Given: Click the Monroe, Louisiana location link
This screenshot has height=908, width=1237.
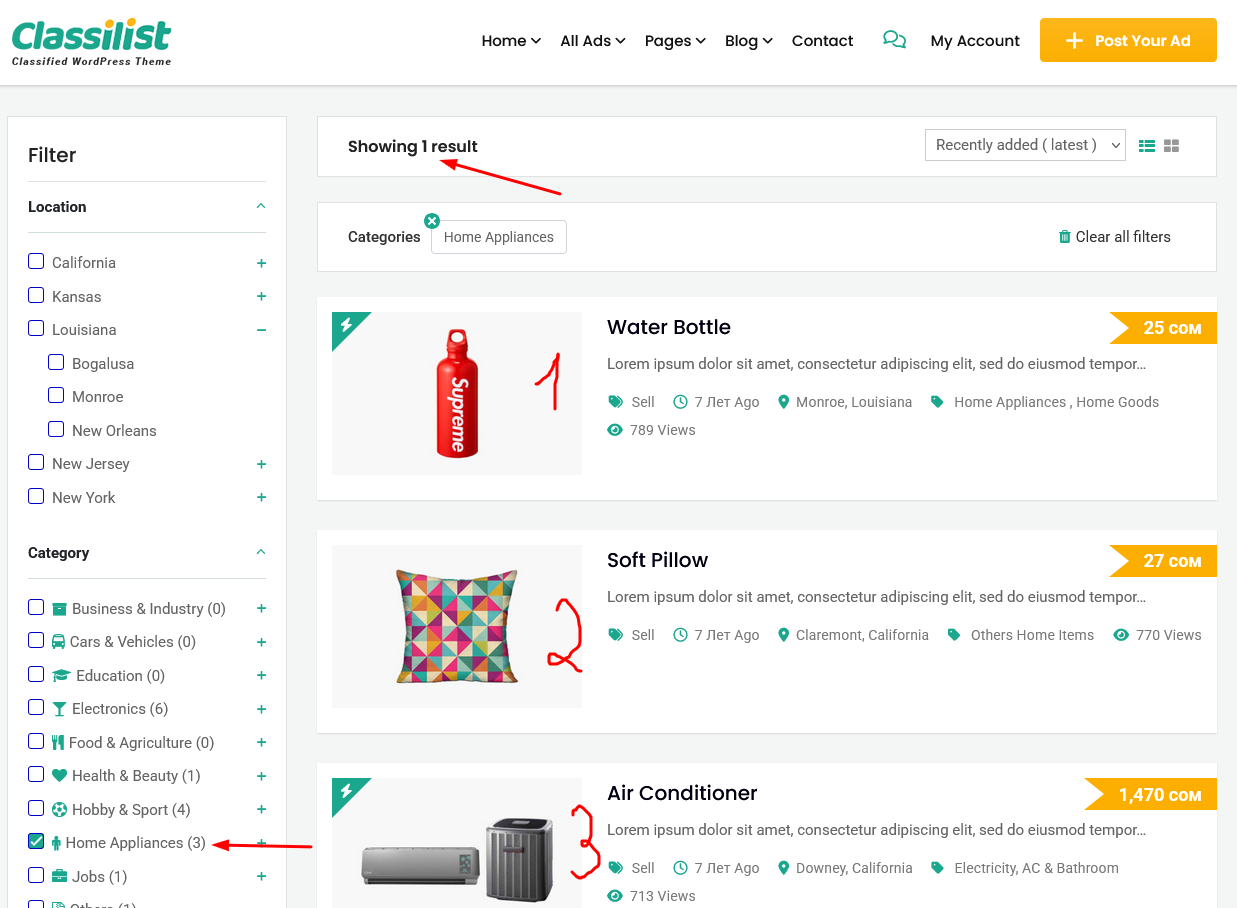Looking at the screenshot, I should (x=854, y=402).
